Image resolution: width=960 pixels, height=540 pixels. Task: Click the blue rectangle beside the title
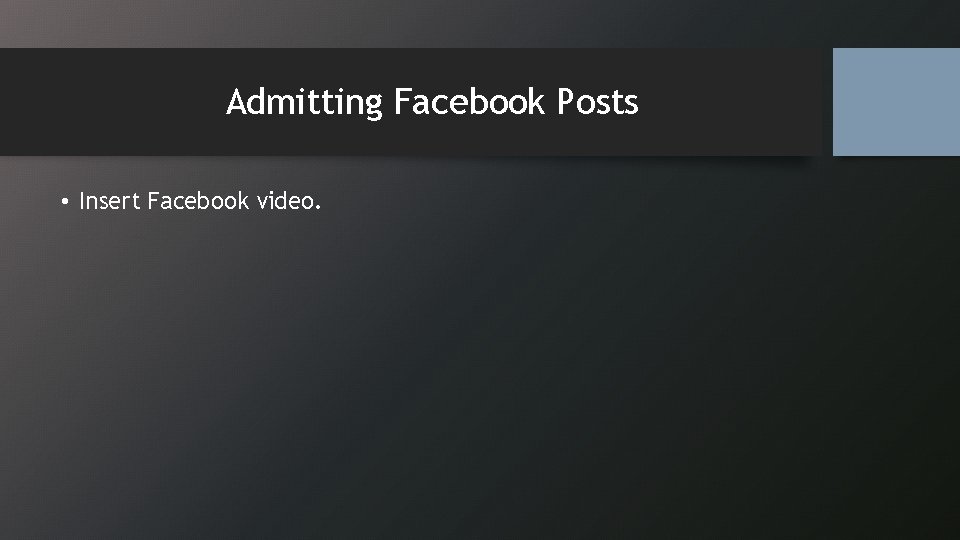pyautogui.click(x=896, y=102)
